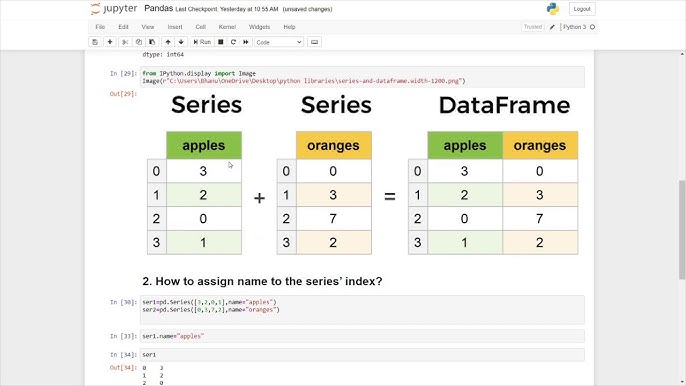The width and height of the screenshot is (686, 386).
Task: Open the Kernel menu
Action: pyautogui.click(x=227, y=27)
